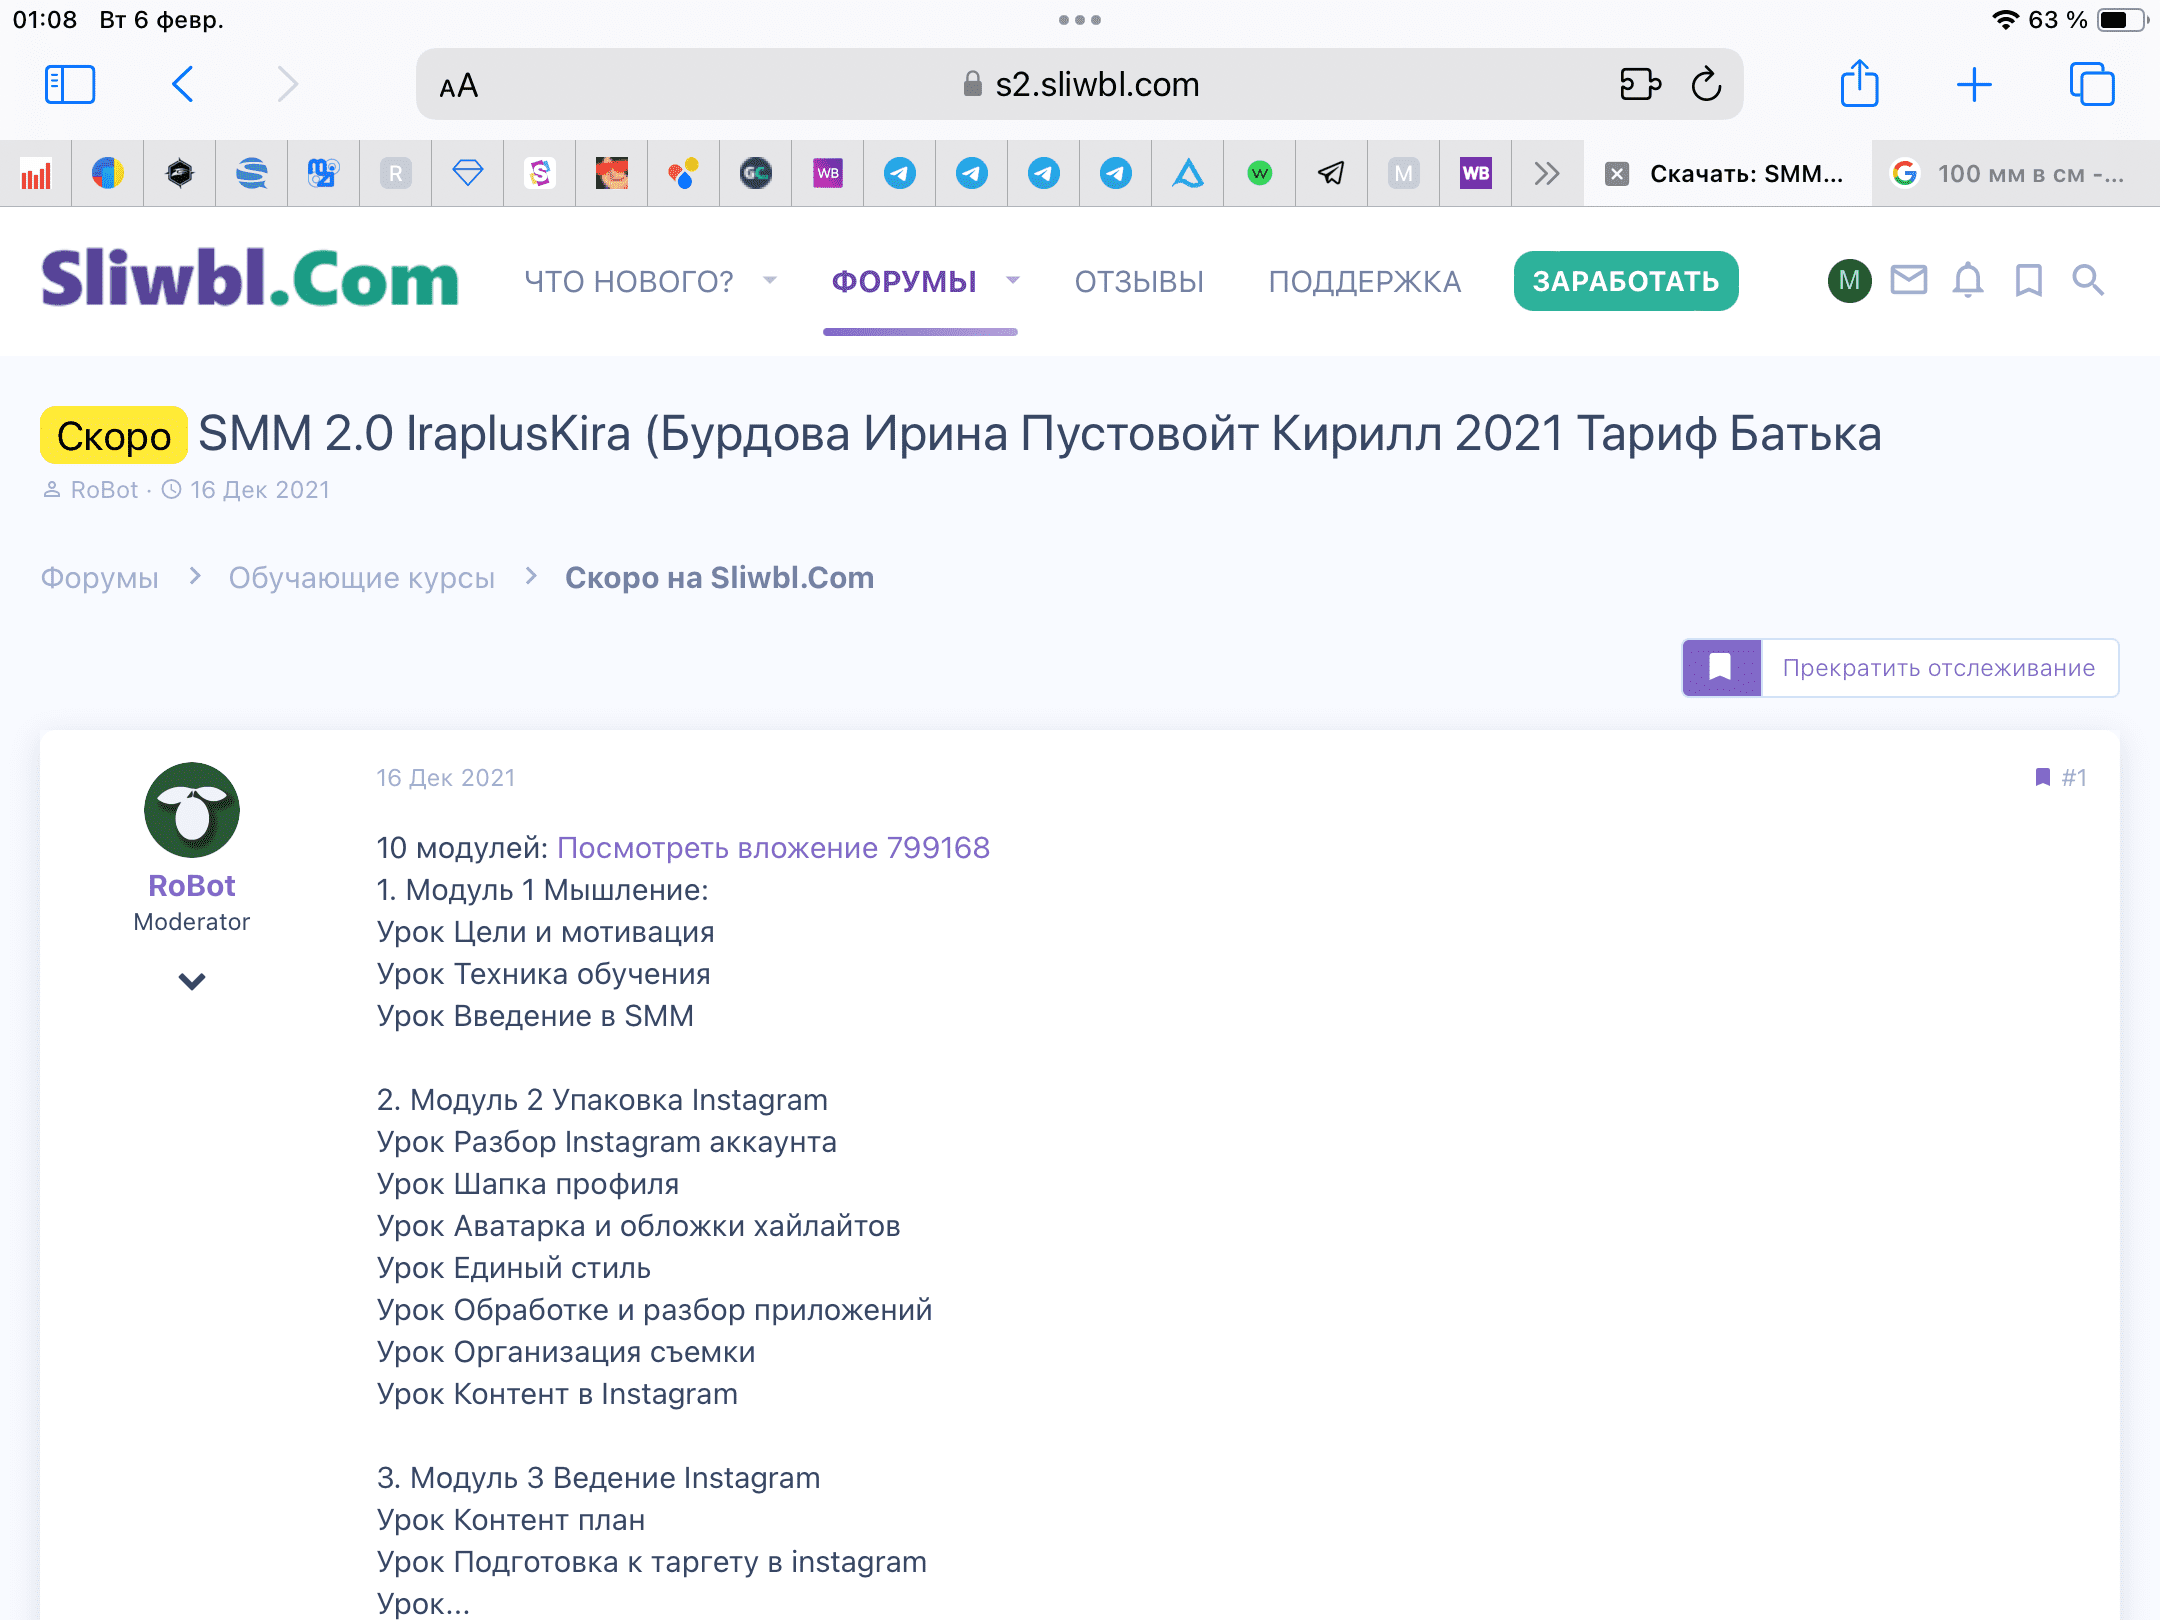This screenshot has height=1620, width=2160.
Task: Go to 'Скоро на Sliwbl.Com' breadcrumb
Action: click(719, 578)
